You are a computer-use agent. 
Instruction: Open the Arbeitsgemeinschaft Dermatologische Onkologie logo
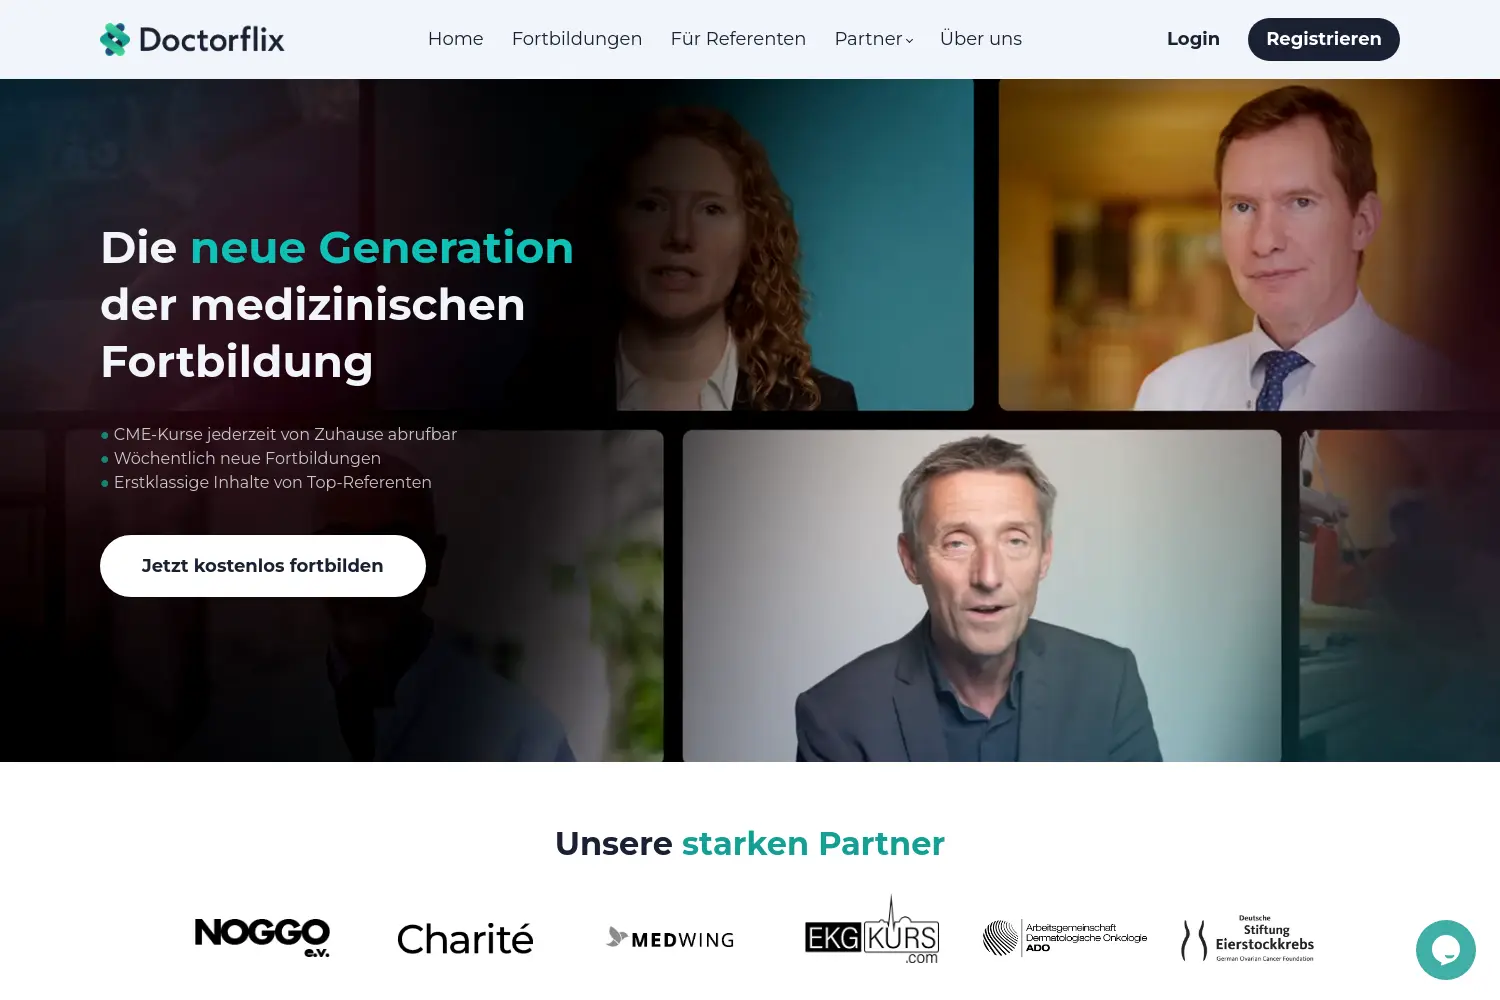1065,938
